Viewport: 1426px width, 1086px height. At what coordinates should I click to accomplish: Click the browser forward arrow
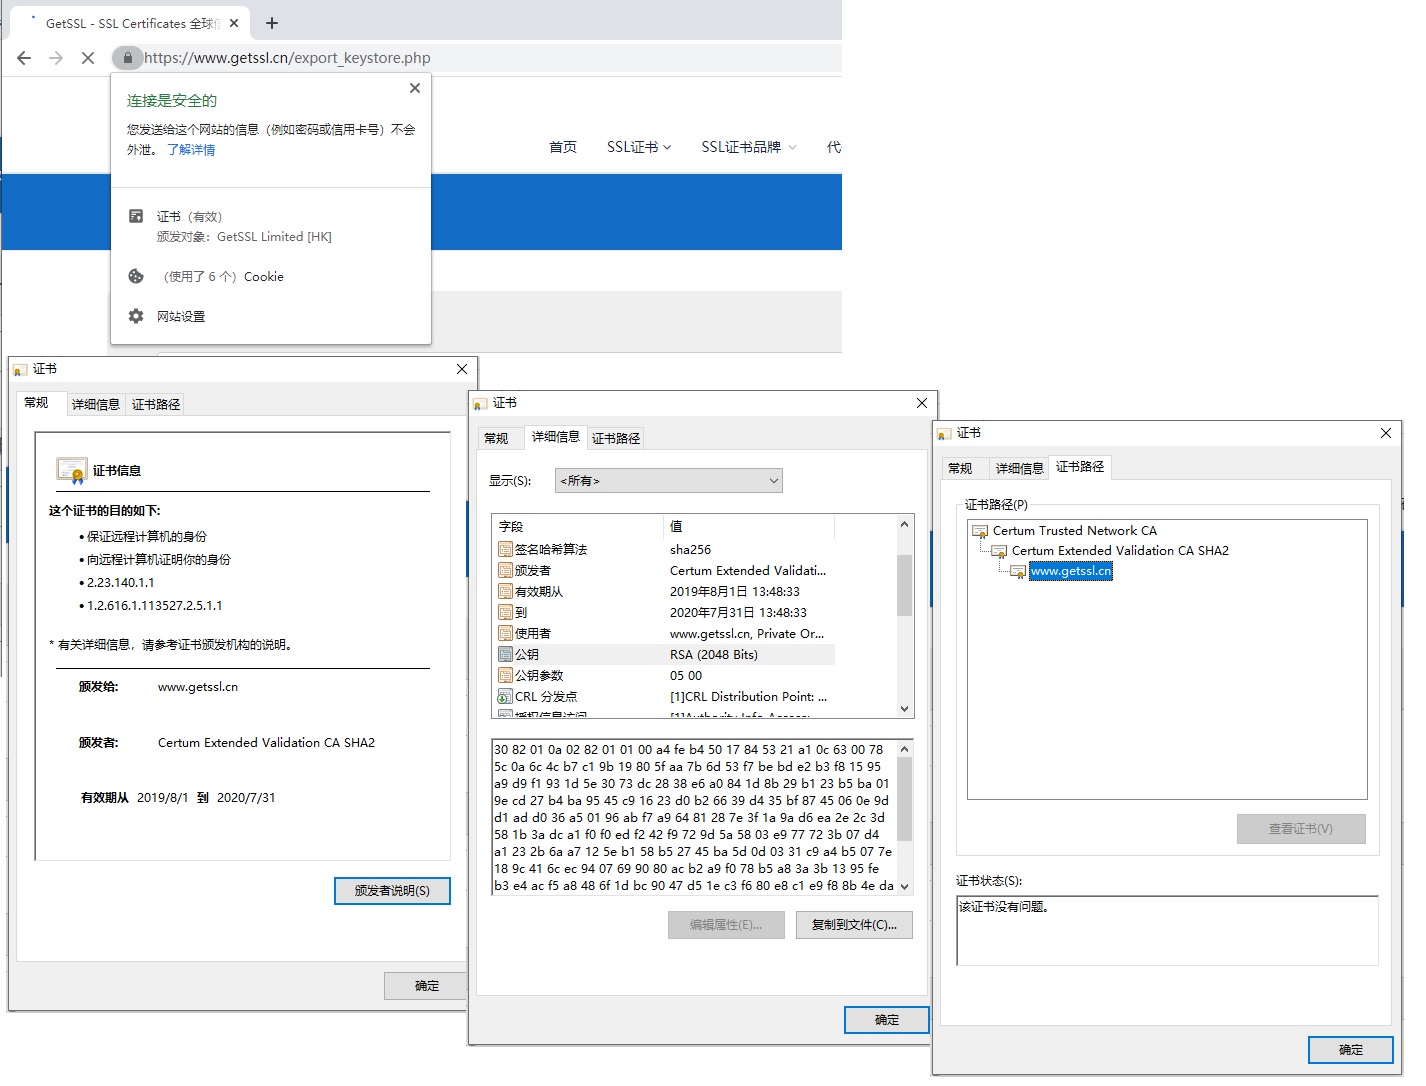56,58
